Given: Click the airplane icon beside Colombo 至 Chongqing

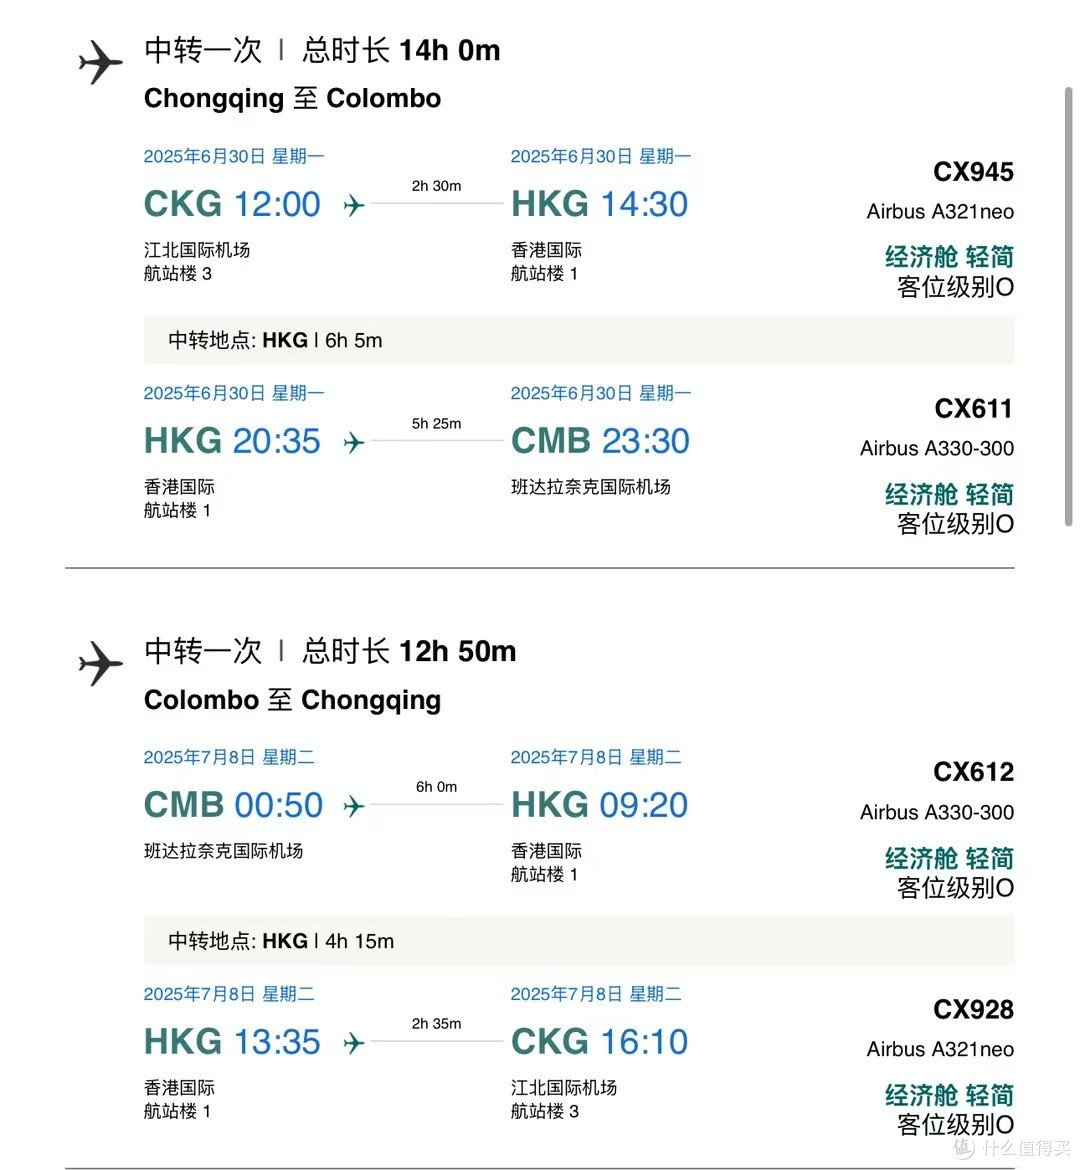Looking at the screenshot, I should (x=98, y=665).
